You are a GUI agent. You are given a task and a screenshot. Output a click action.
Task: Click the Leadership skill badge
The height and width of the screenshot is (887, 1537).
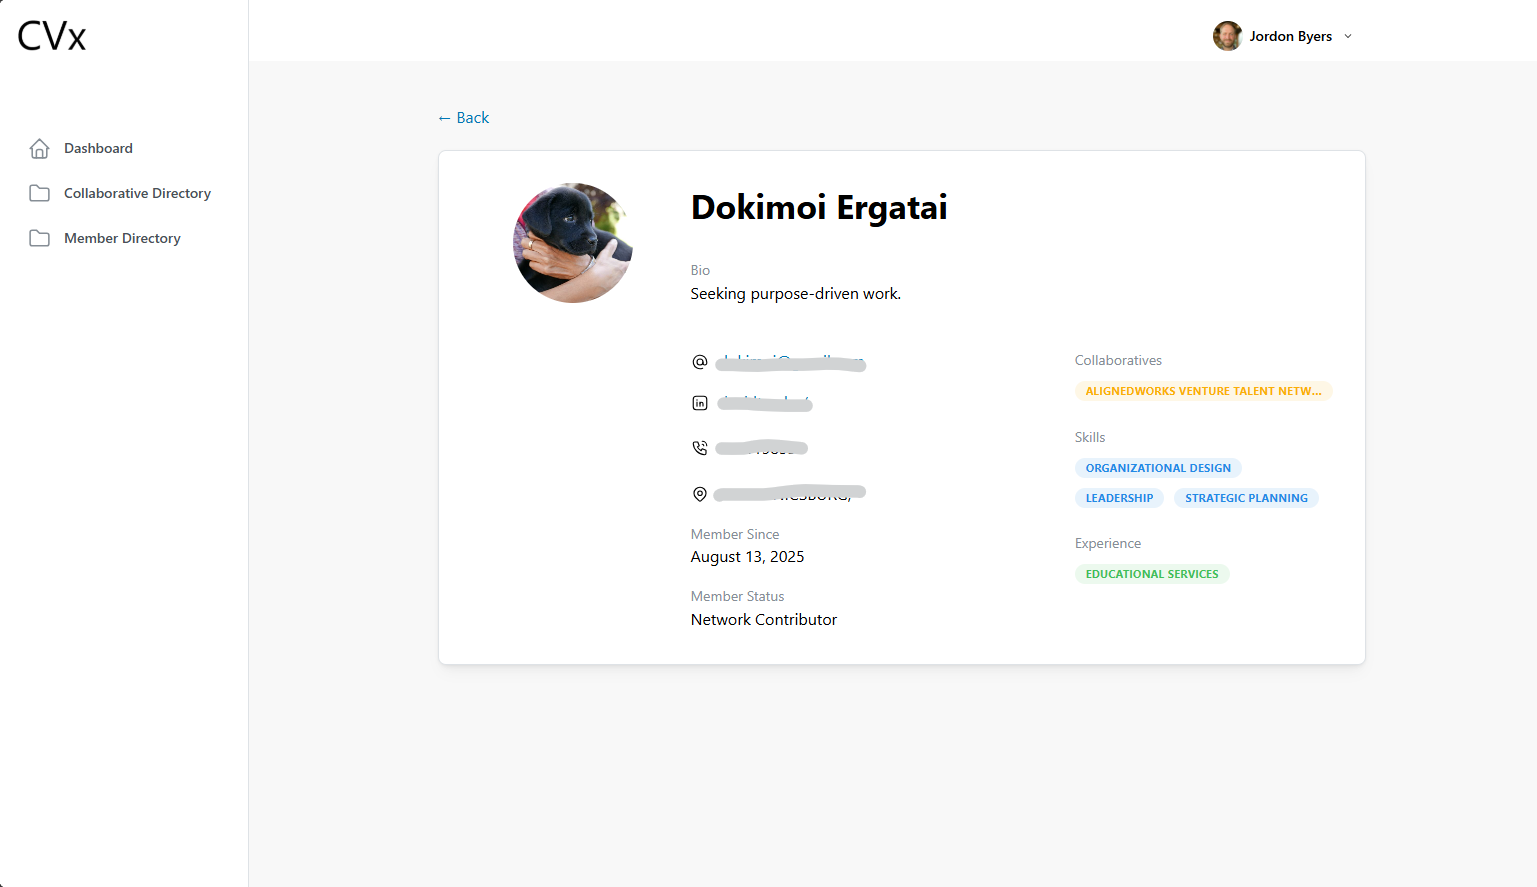point(1119,497)
